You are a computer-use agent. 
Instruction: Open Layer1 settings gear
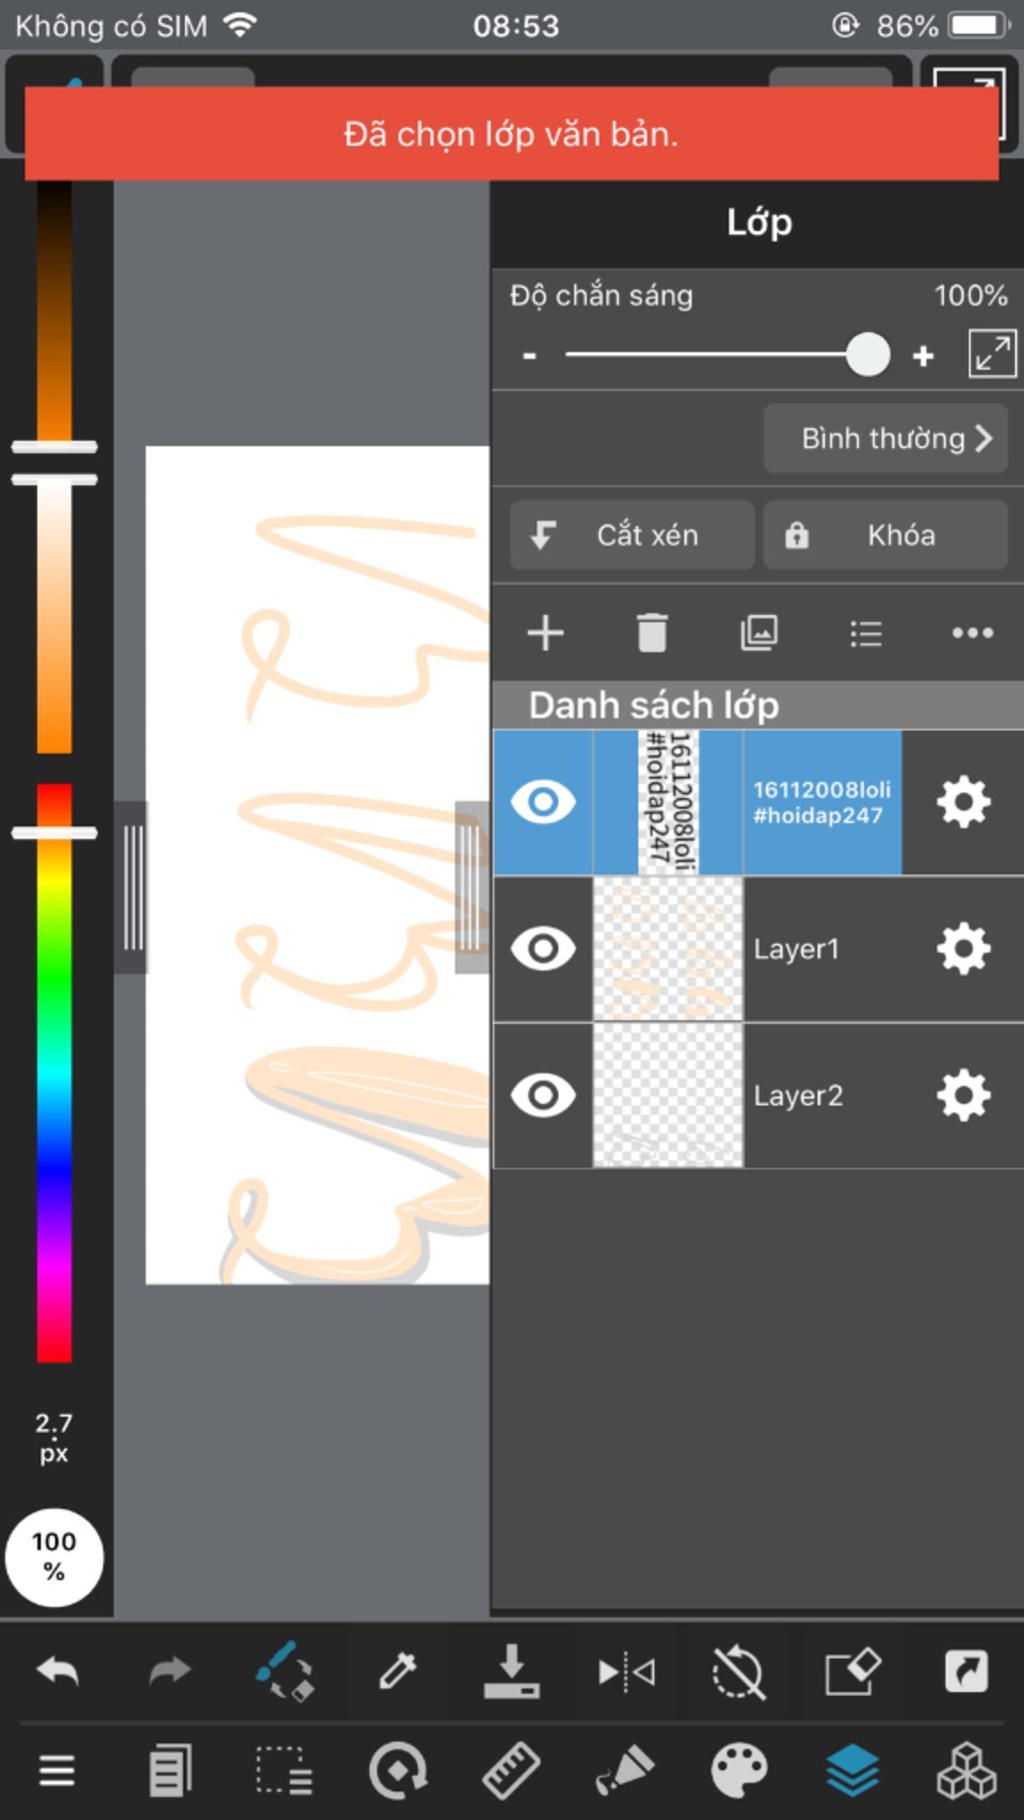[x=963, y=948]
